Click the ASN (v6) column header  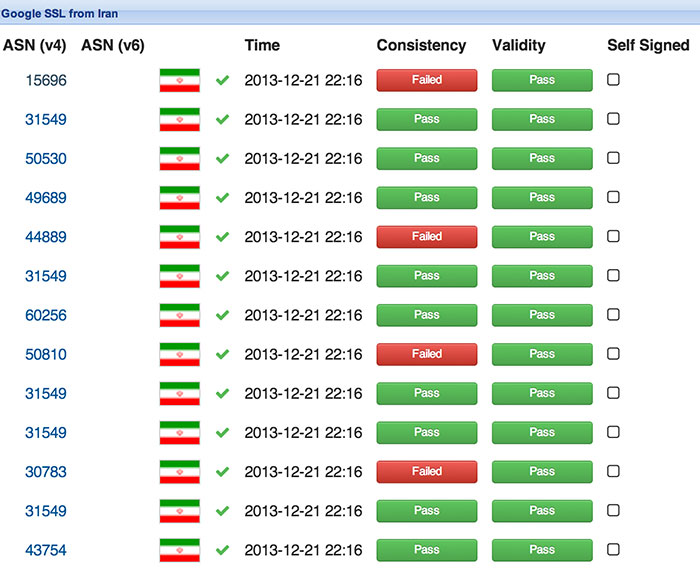point(112,46)
